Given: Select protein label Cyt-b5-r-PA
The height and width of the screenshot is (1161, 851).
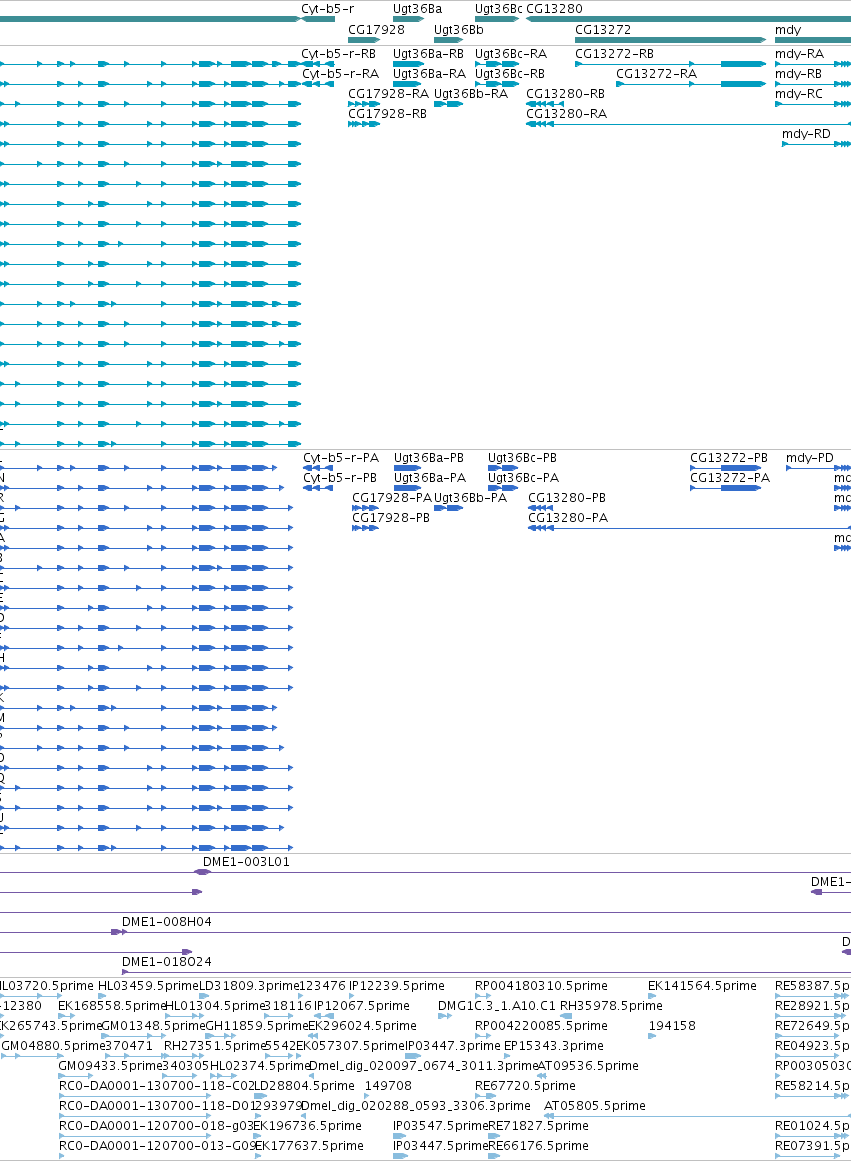Looking at the screenshot, I should pos(341,458).
